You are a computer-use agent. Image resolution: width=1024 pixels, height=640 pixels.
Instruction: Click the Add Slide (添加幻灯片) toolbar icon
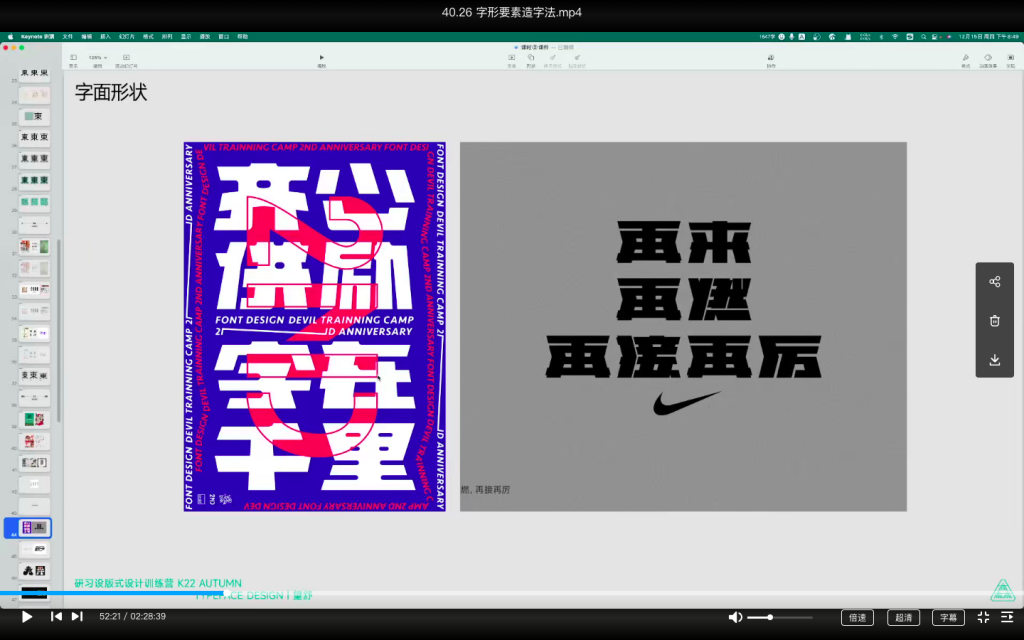[125, 58]
